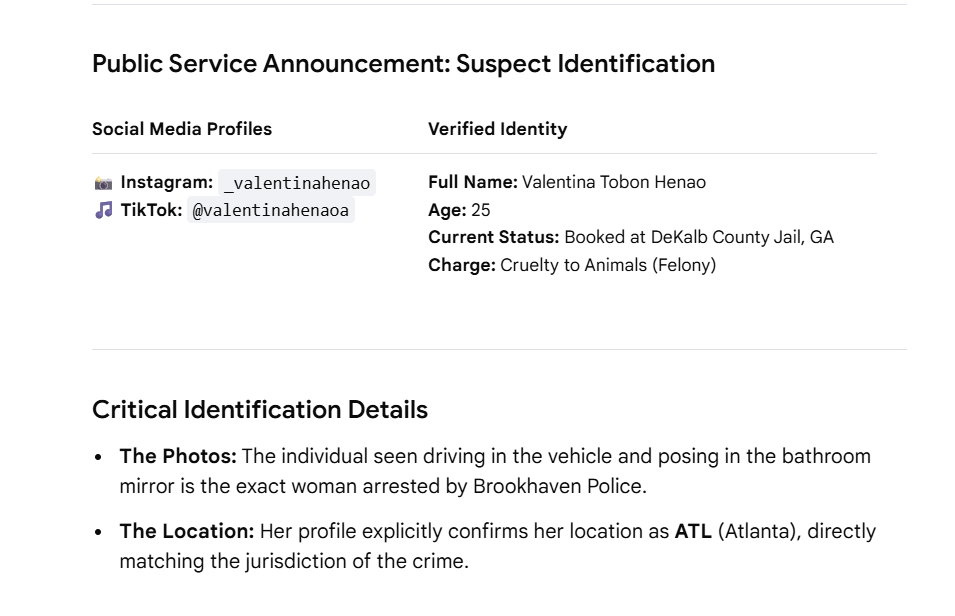Click the bold Instagram label
The width and height of the screenshot is (955, 616).
[x=166, y=182]
